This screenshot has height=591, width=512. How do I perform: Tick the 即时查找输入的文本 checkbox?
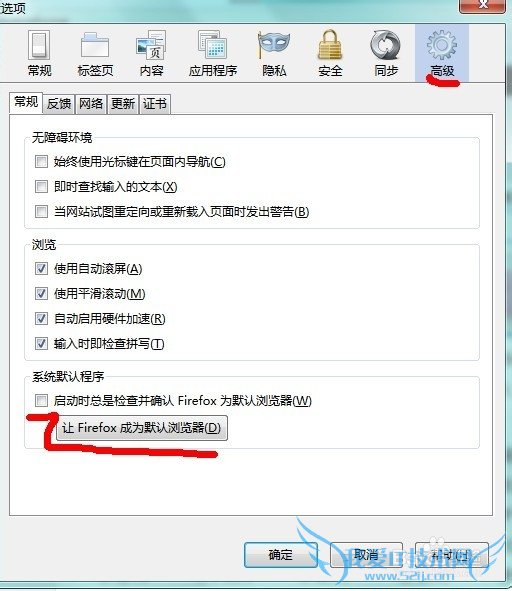41,187
